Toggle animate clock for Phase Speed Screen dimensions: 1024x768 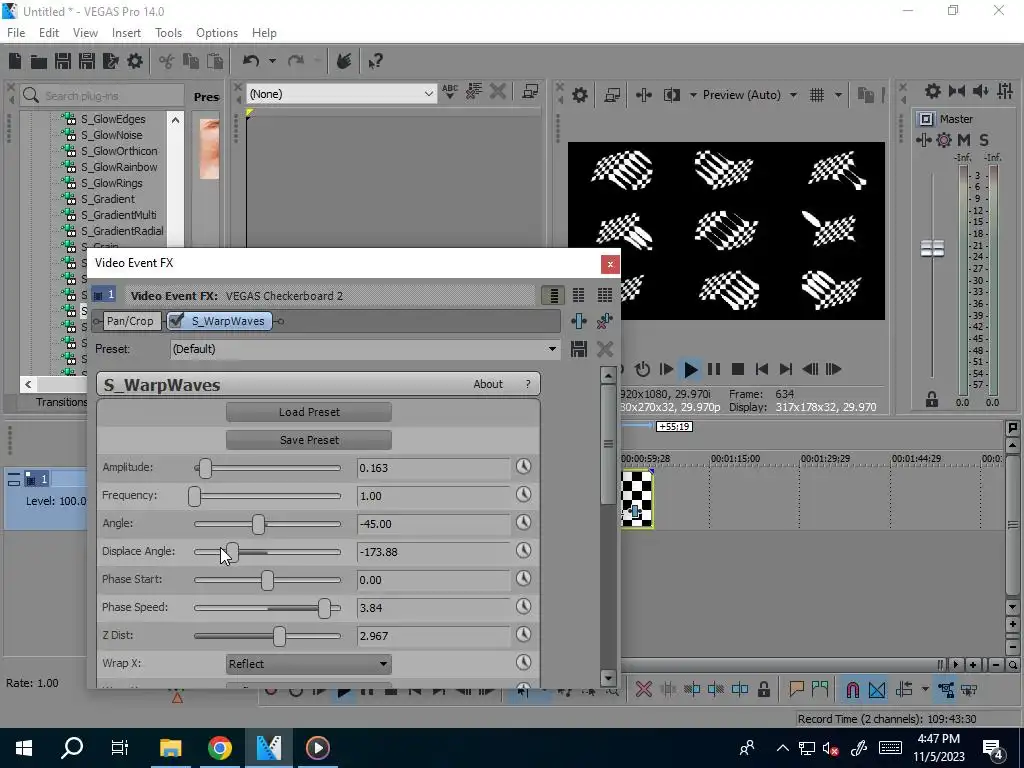coord(523,607)
